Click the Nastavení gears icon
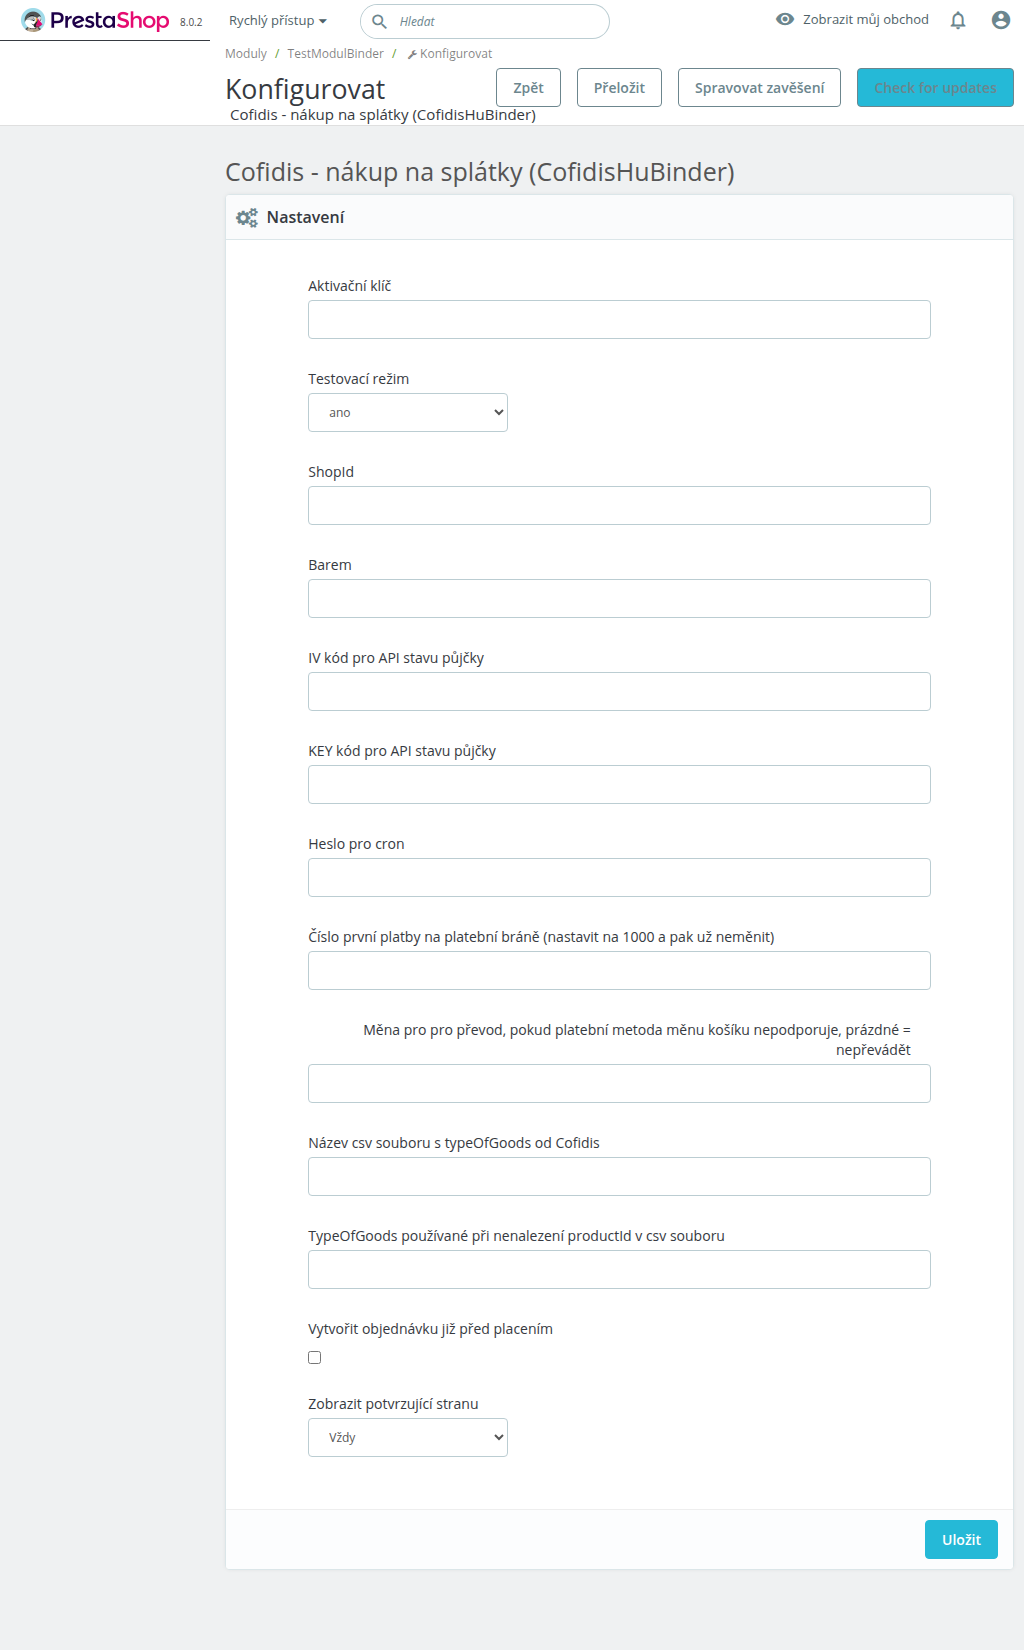Image resolution: width=1024 pixels, height=1650 pixels. pos(246,217)
